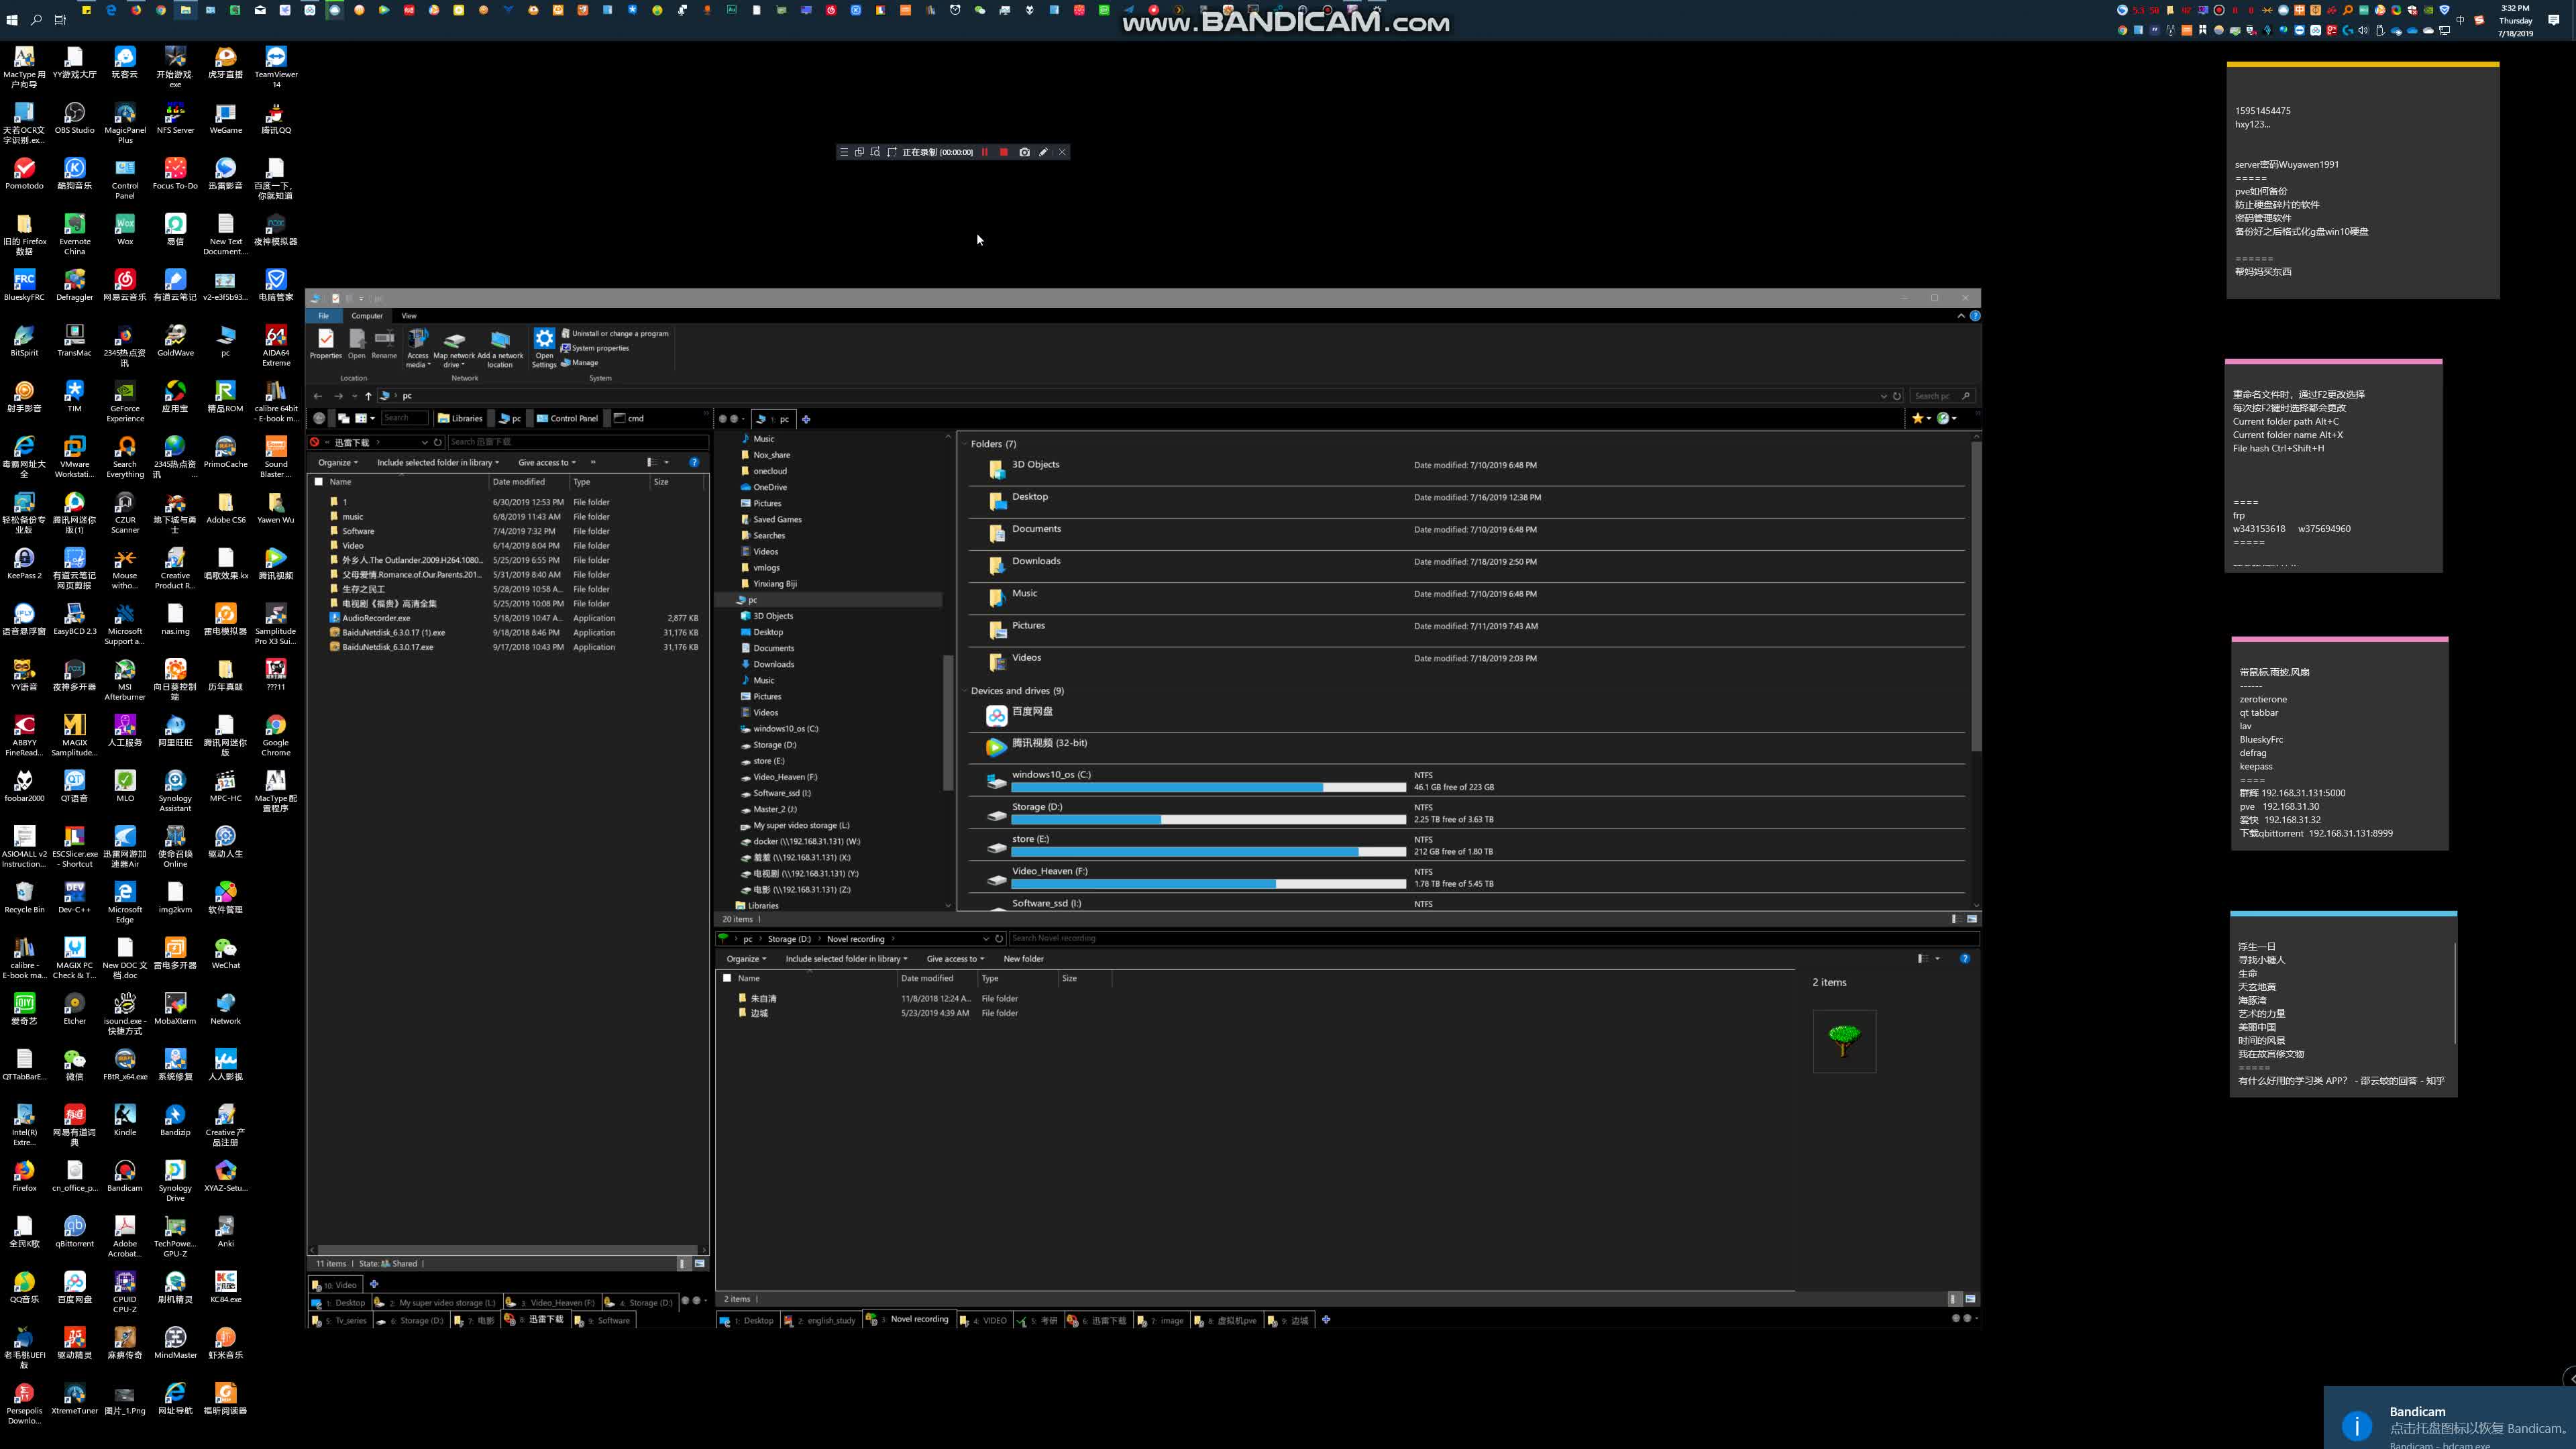Switch to the View ribbon tab

click(x=409, y=315)
